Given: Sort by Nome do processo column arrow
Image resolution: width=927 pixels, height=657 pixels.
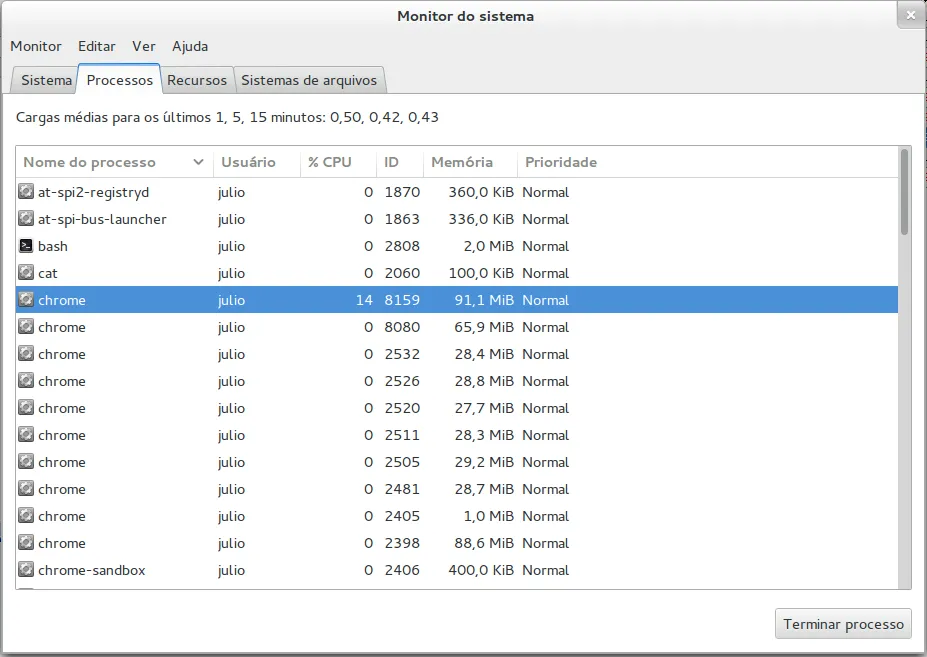Looking at the screenshot, I should click(198, 162).
